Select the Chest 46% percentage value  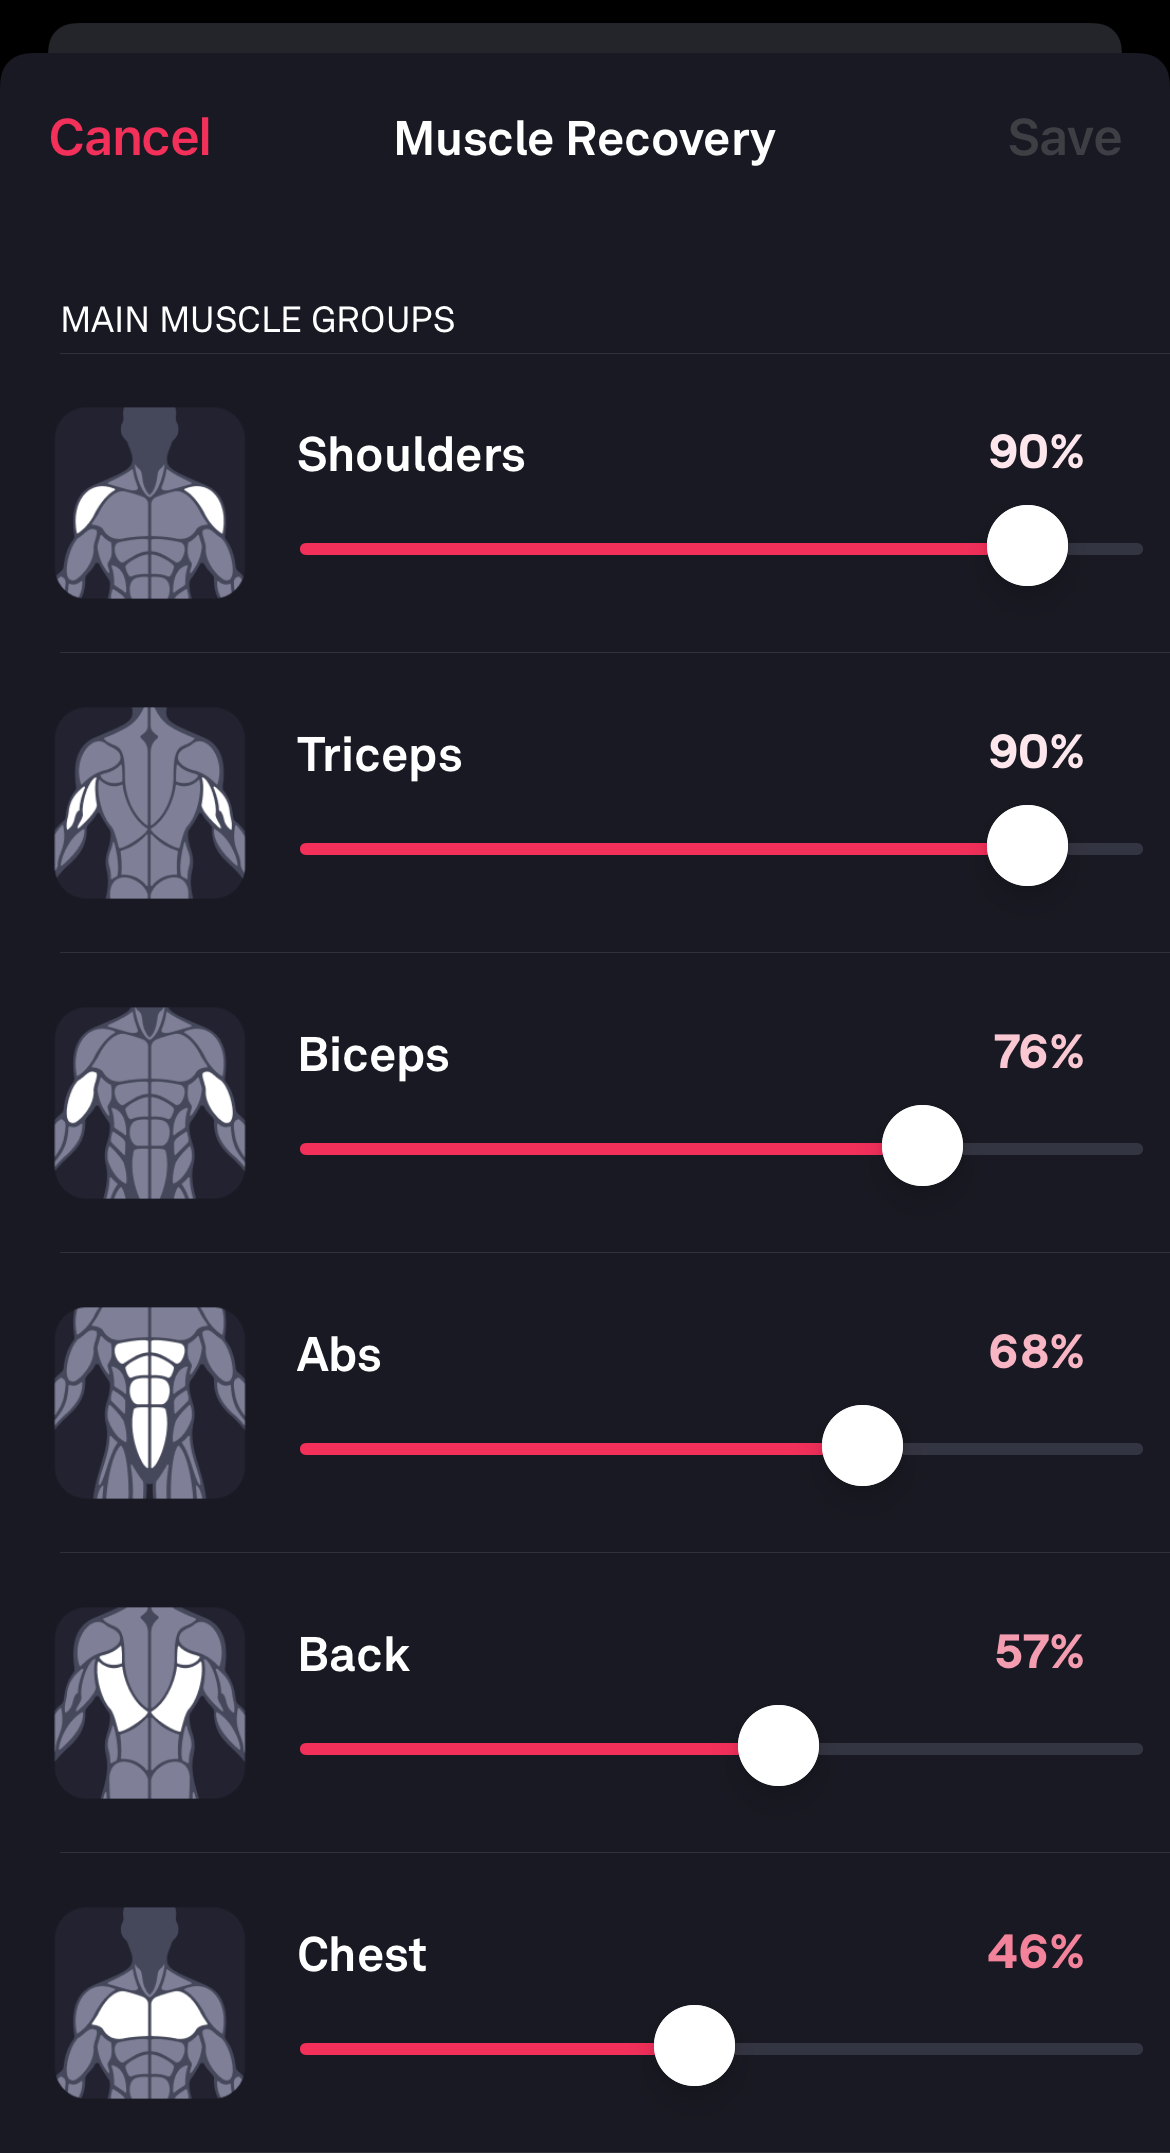[1036, 1952]
